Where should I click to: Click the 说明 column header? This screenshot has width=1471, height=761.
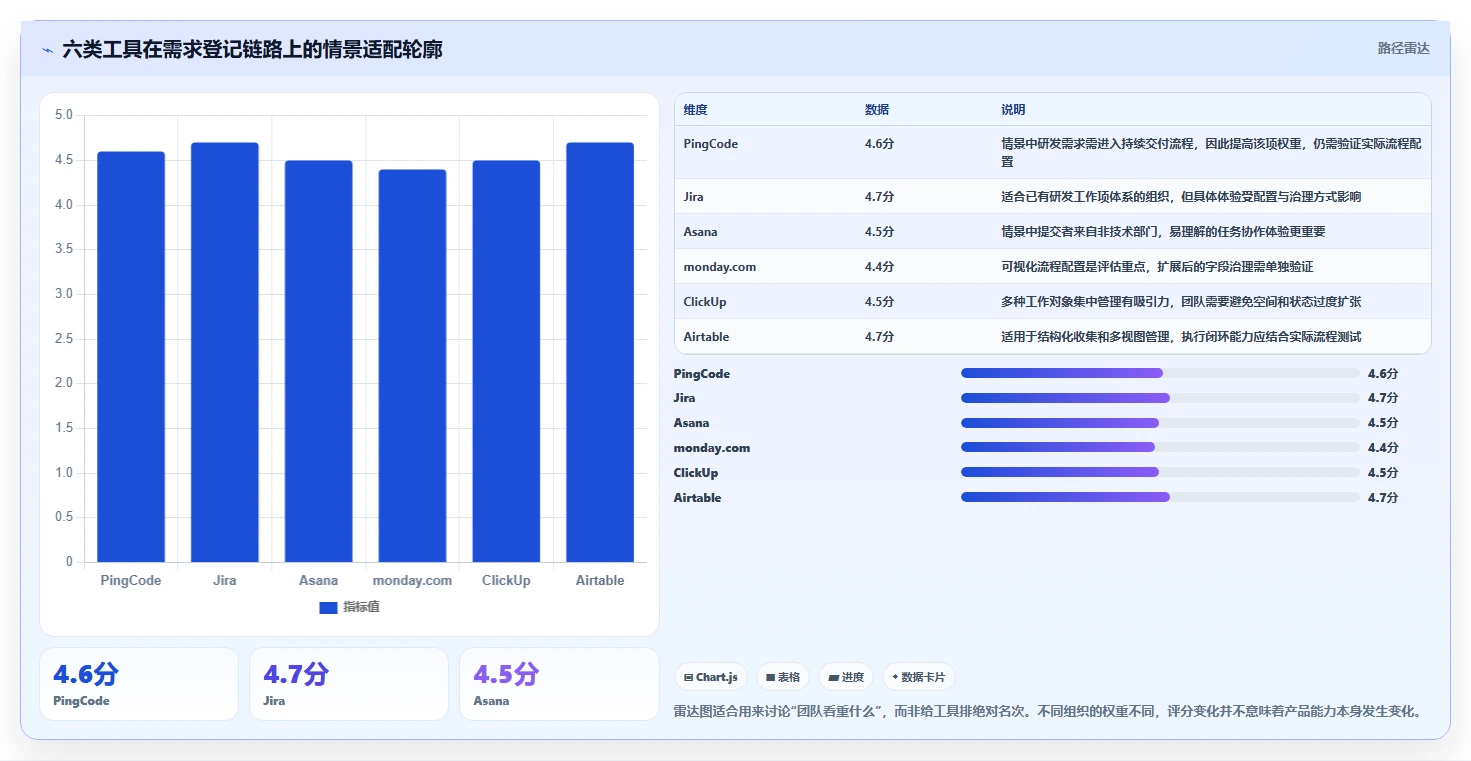1013,110
